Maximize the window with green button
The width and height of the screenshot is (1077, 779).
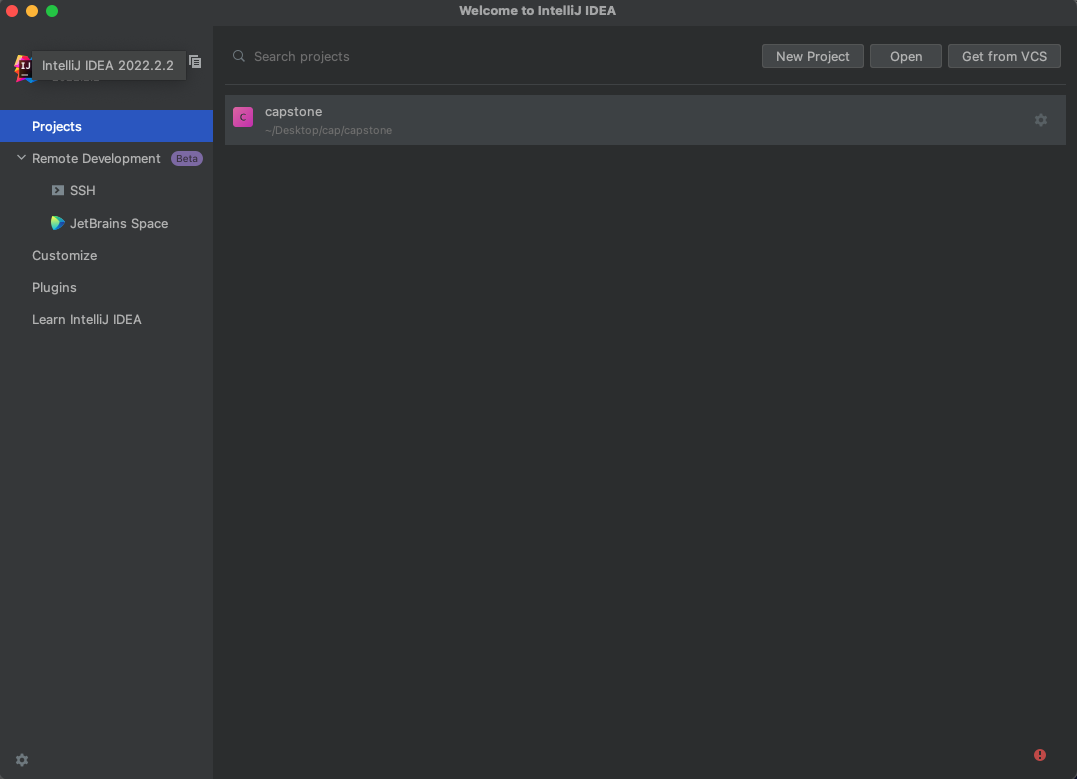pyautogui.click(x=52, y=11)
